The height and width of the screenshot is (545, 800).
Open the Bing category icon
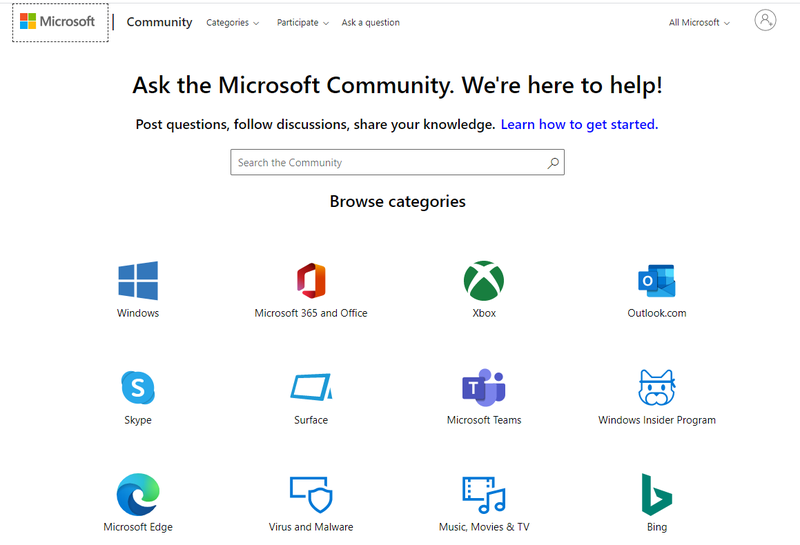click(657, 494)
